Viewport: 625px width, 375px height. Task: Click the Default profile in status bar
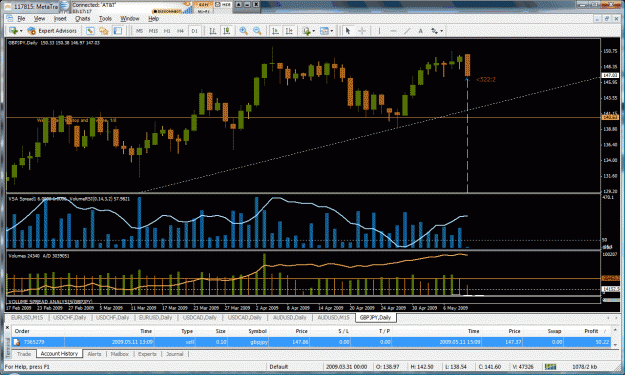click(x=279, y=367)
